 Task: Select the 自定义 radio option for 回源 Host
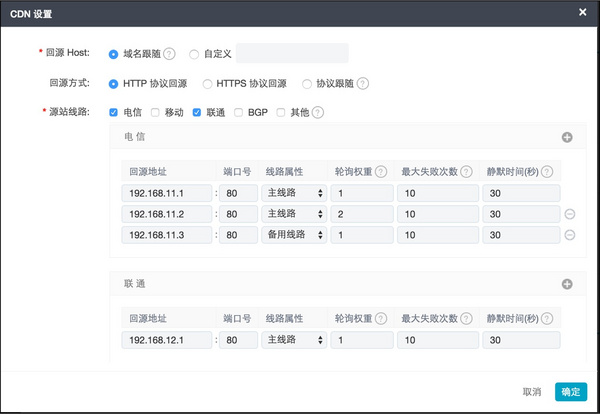194,54
